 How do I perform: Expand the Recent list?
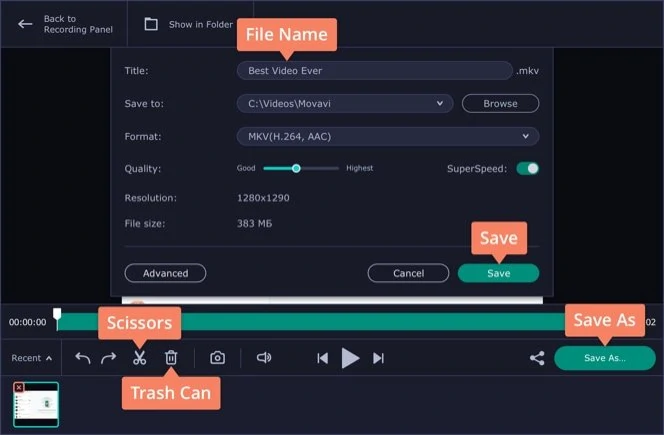click(x=32, y=358)
